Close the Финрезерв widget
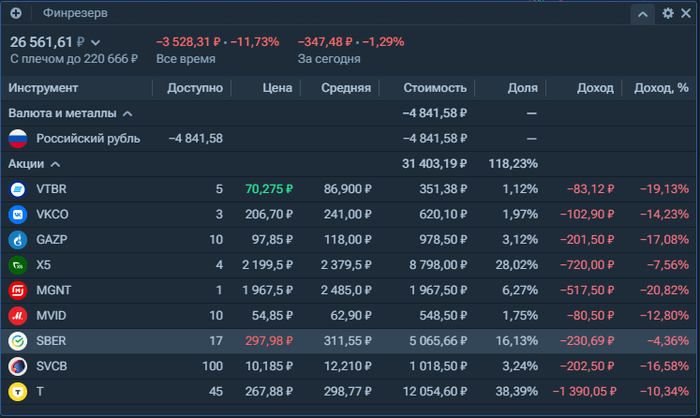Viewport: 700px width, 418px height. [x=686, y=13]
